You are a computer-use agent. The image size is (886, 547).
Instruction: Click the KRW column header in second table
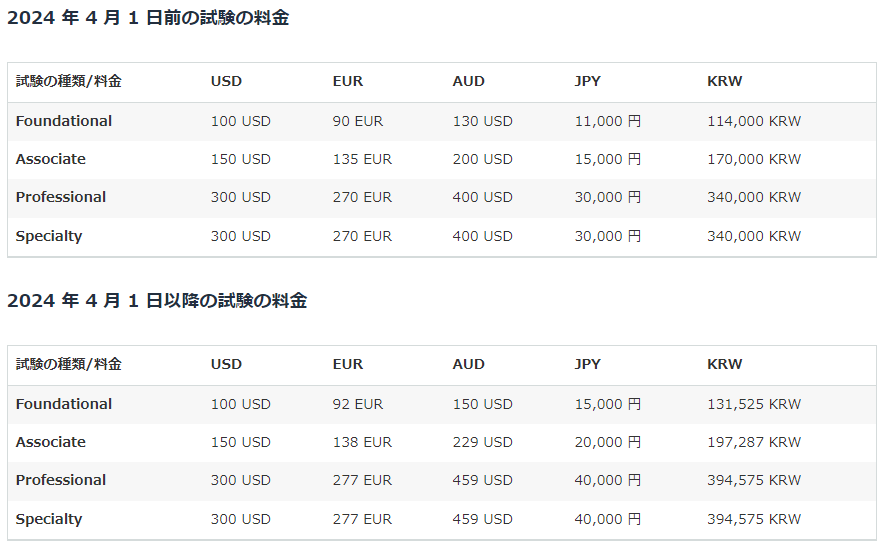(725, 365)
